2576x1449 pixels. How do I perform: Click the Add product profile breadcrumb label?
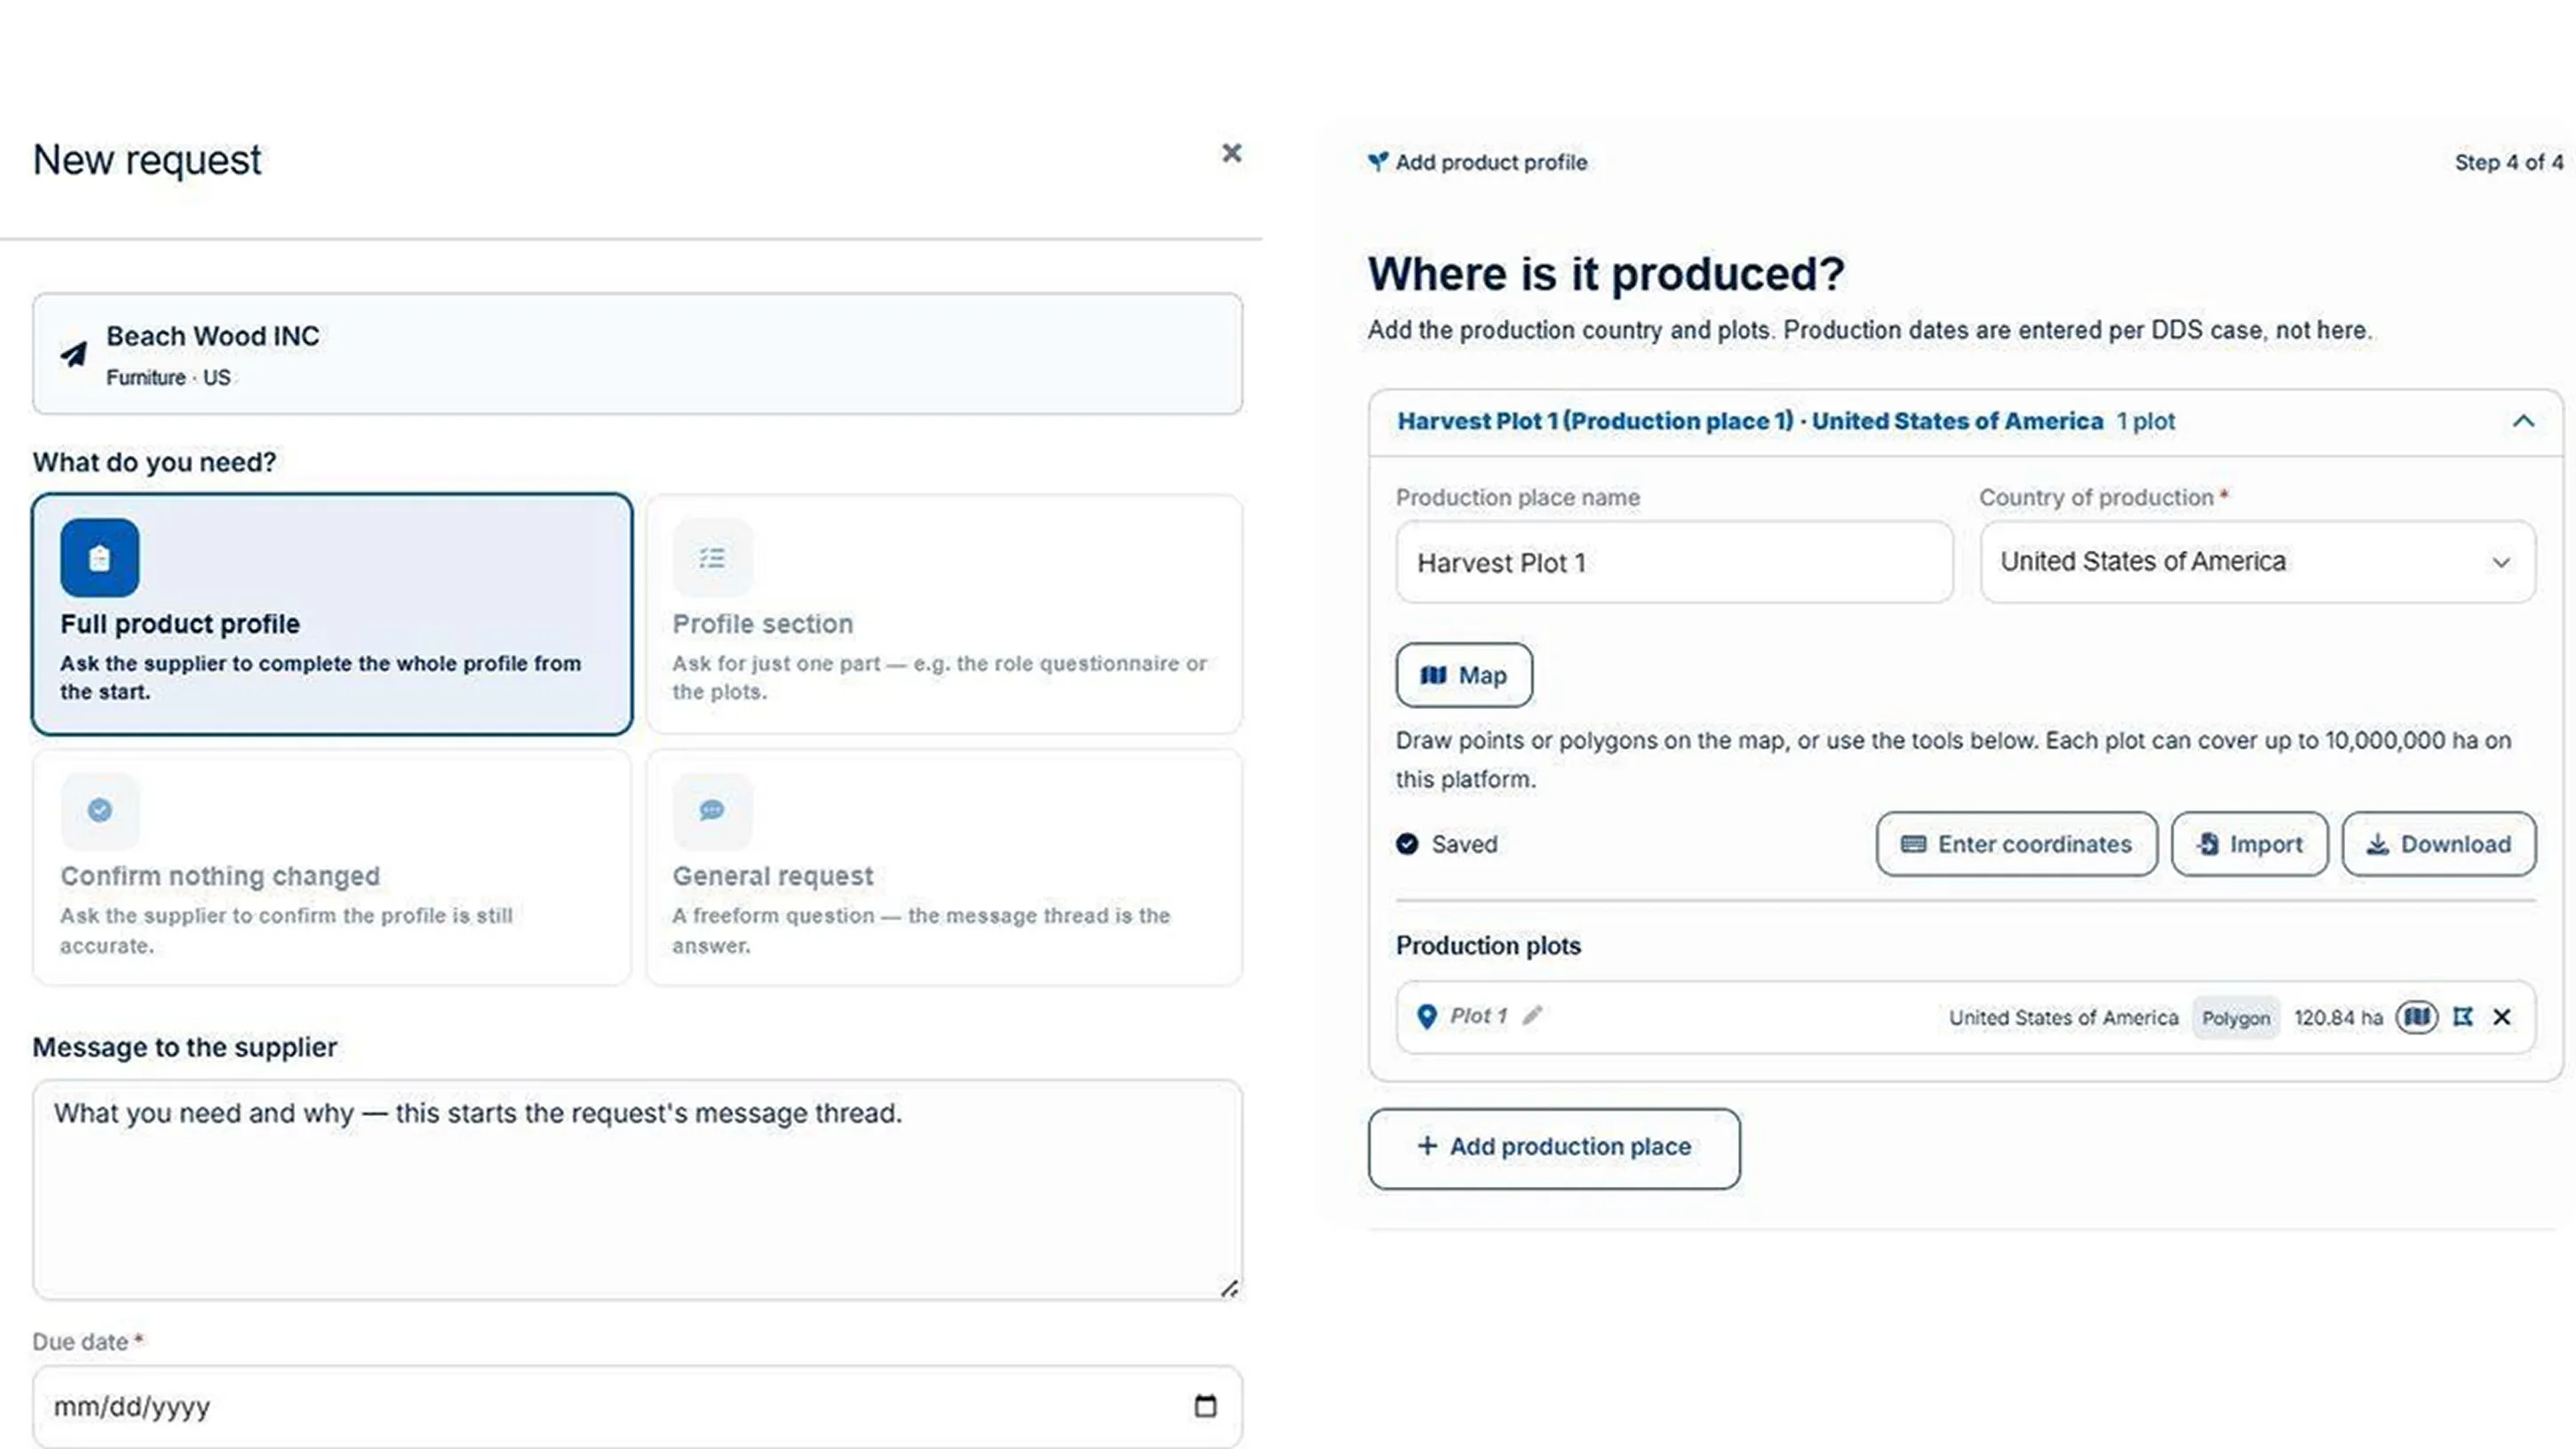pyautogui.click(x=1491, y=162)
